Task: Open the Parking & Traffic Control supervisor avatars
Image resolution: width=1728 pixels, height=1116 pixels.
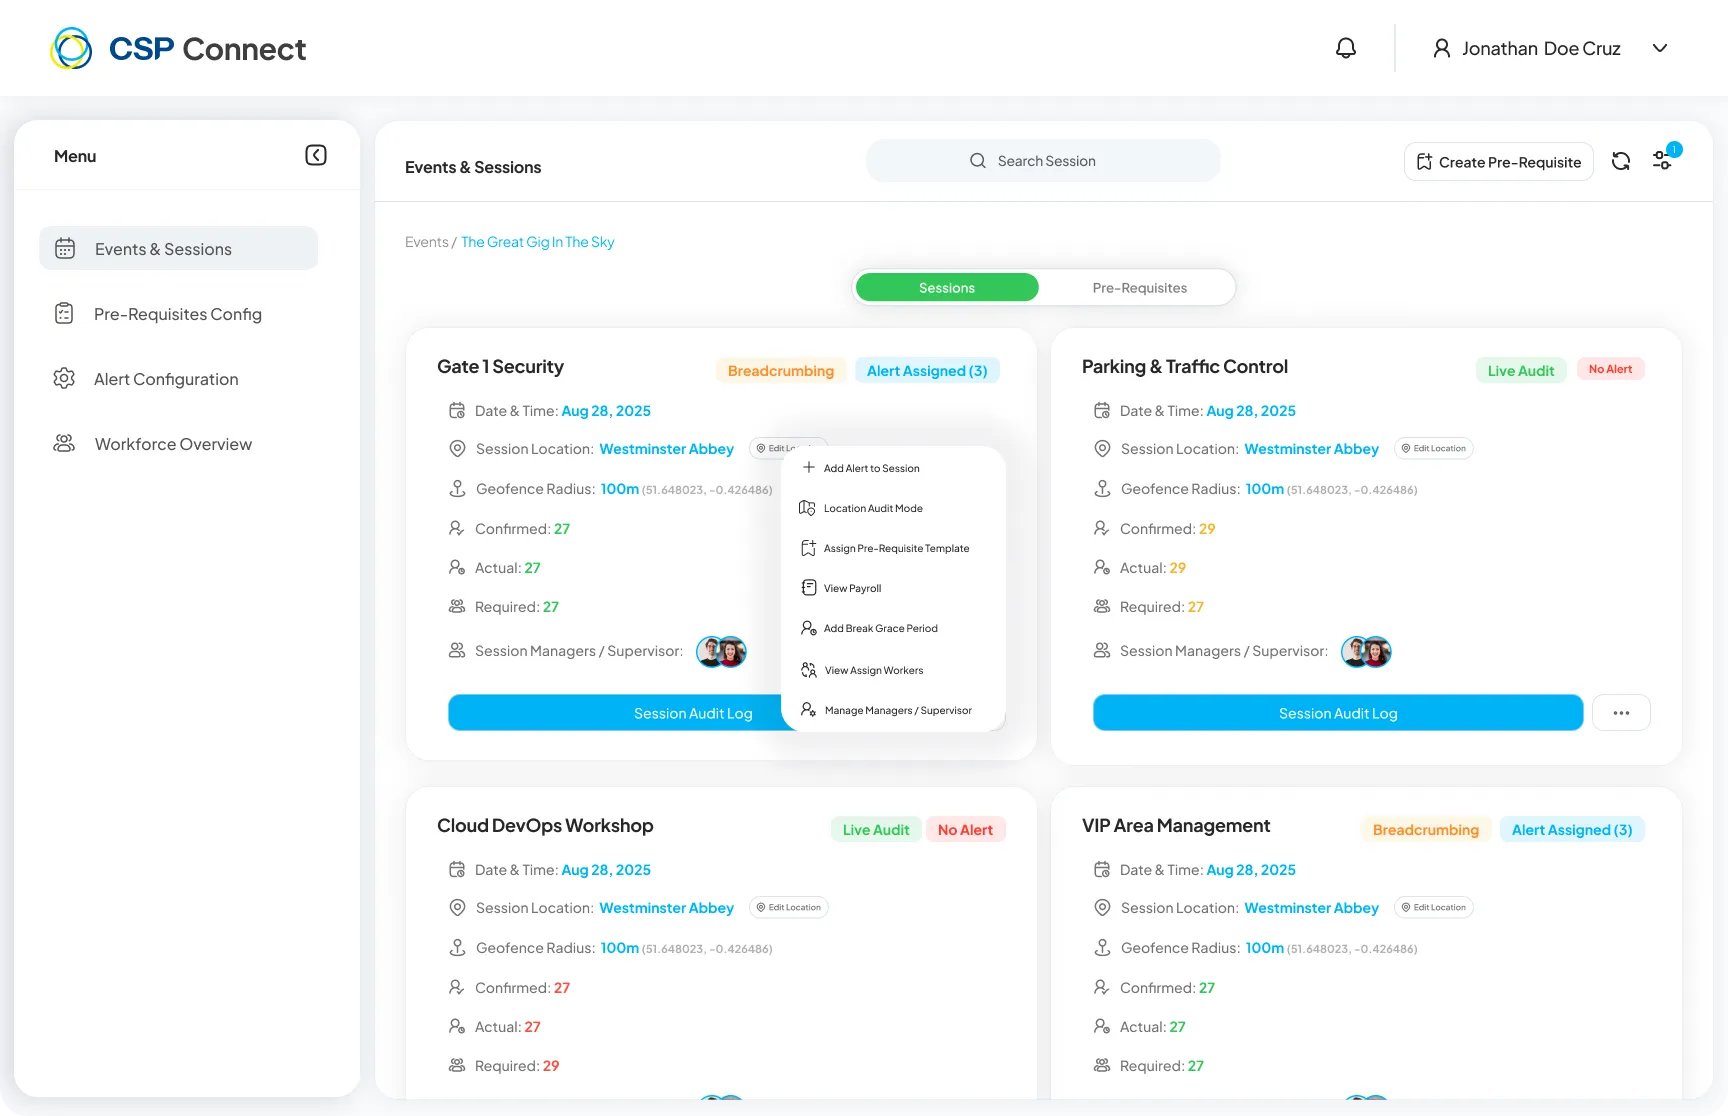Action: click(x=1366, y=652)
